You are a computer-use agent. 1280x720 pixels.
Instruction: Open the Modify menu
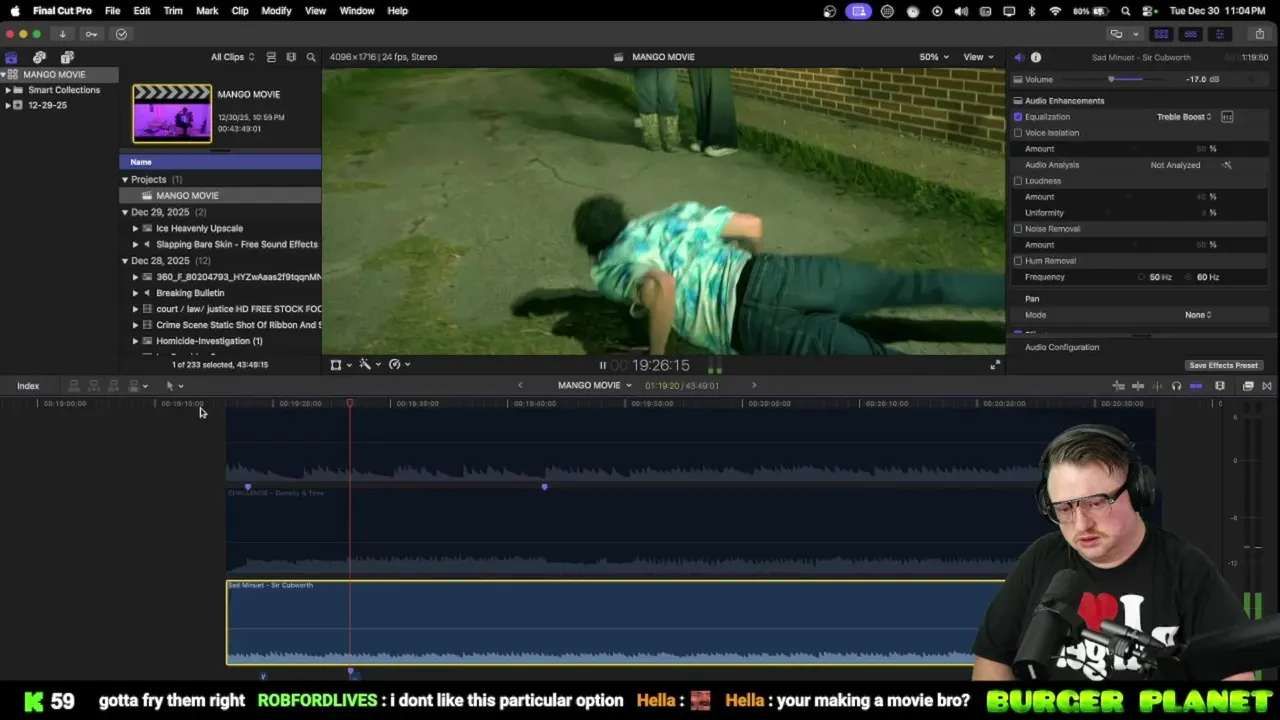point(276,11)
